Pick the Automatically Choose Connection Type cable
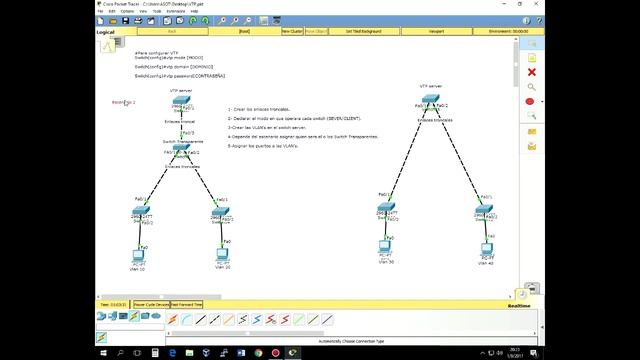Image resolution: width=640 pixels, height=360 pixels. (x=173, y=319)
